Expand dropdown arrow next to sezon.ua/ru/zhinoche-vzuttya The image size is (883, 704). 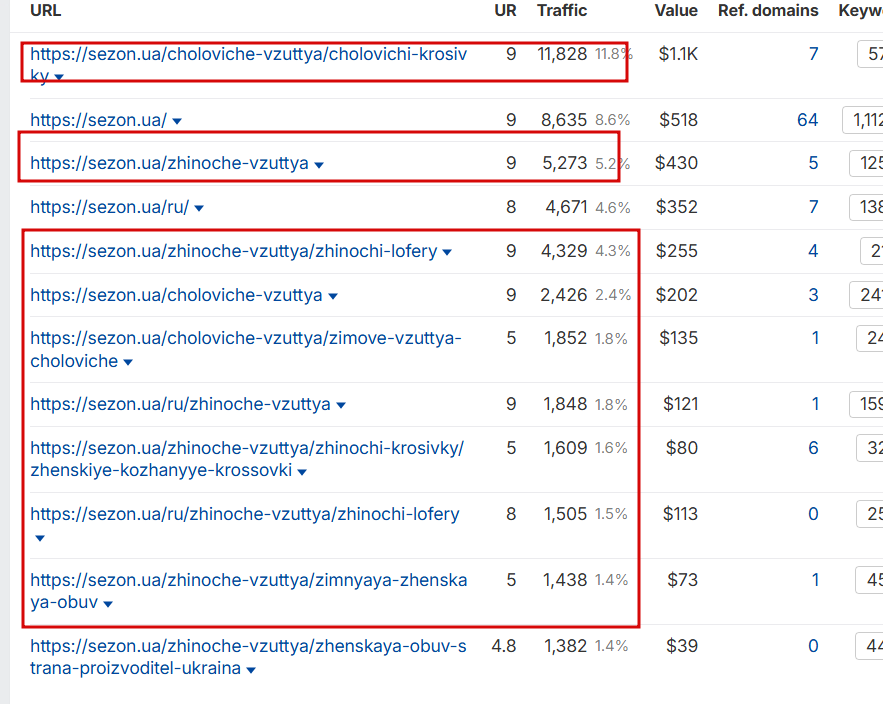[341, 406]
